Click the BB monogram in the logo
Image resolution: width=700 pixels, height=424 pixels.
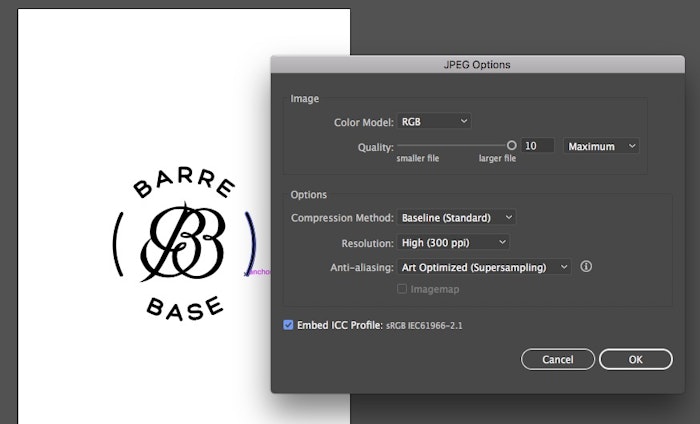184,242
